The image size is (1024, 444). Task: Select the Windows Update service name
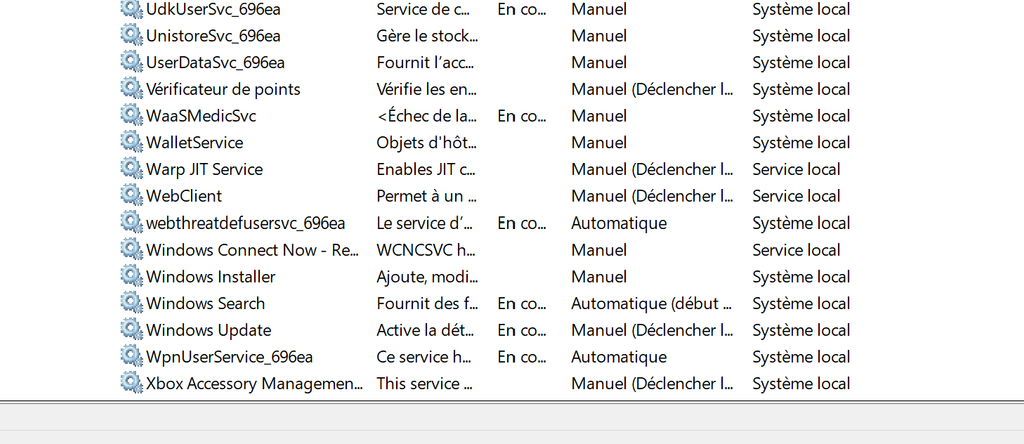point(208,330)
